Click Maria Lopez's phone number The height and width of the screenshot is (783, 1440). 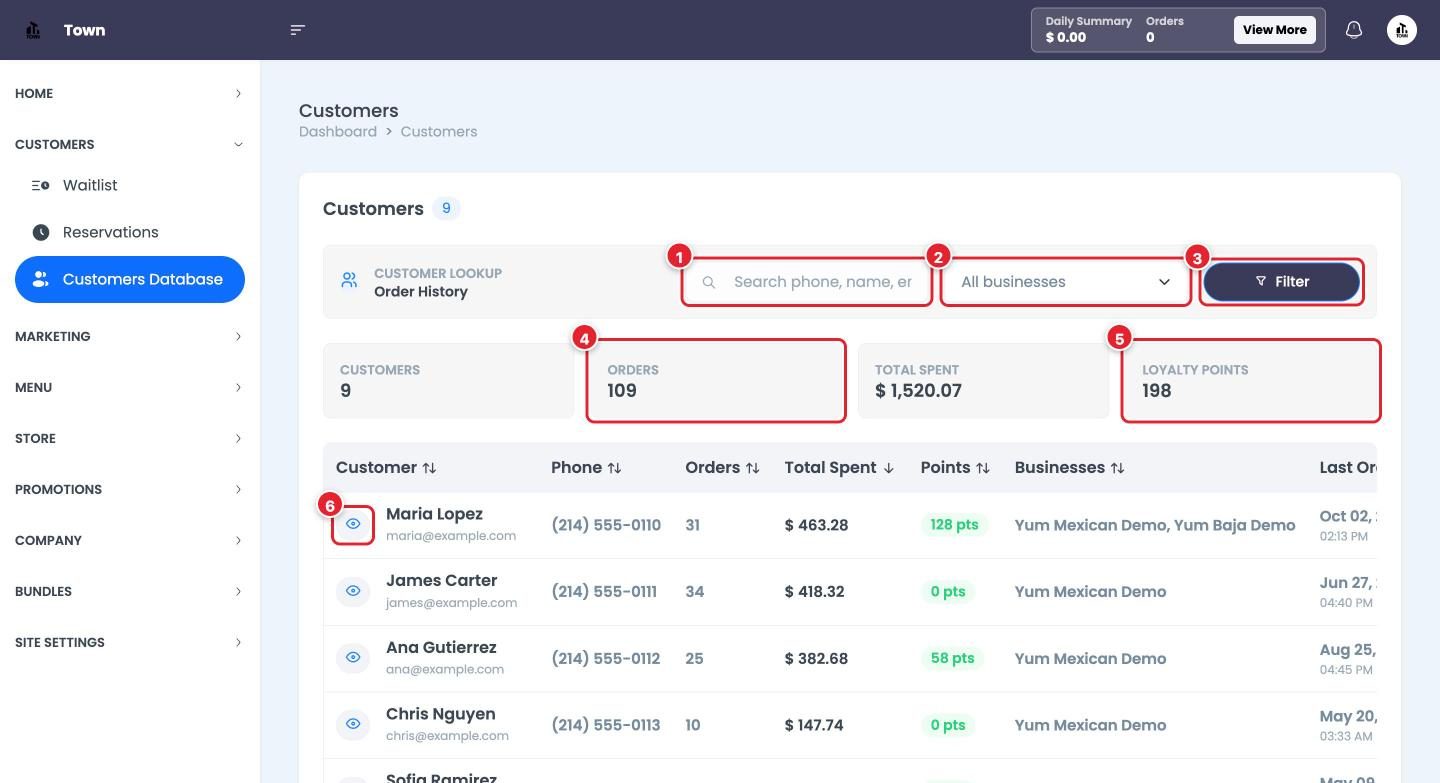click(x=606, y=525)
